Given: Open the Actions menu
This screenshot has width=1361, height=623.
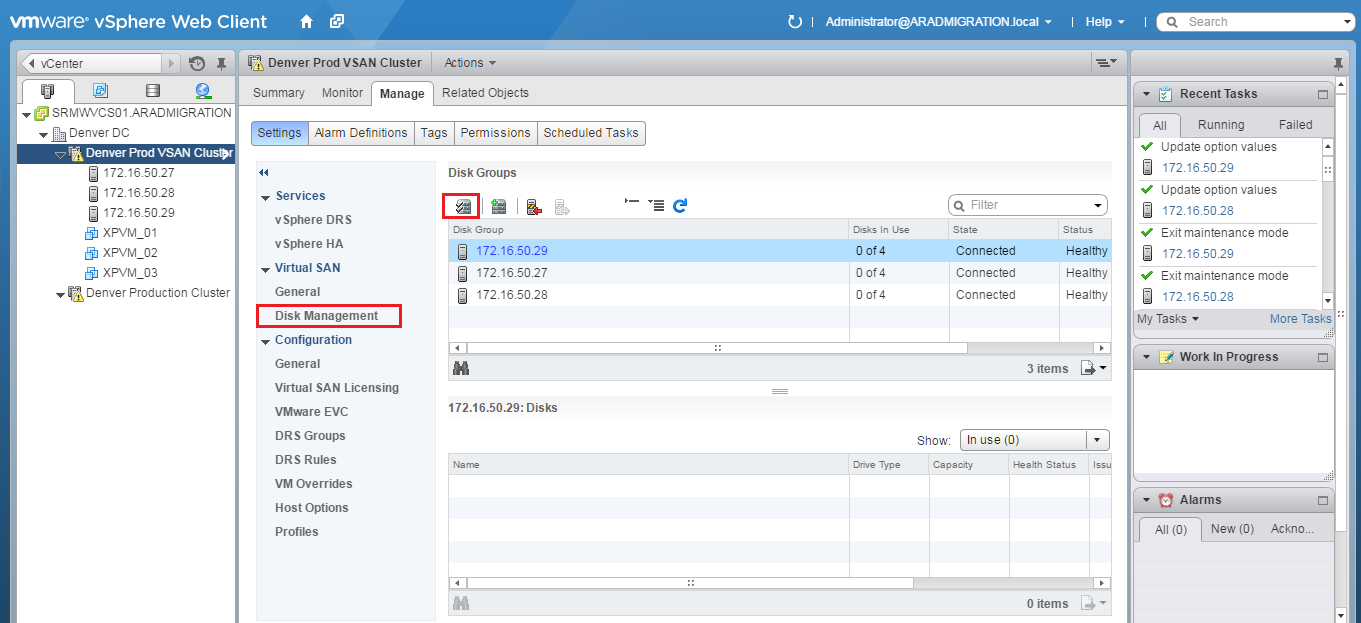Looking at the screenshot, I should [469, 62].
